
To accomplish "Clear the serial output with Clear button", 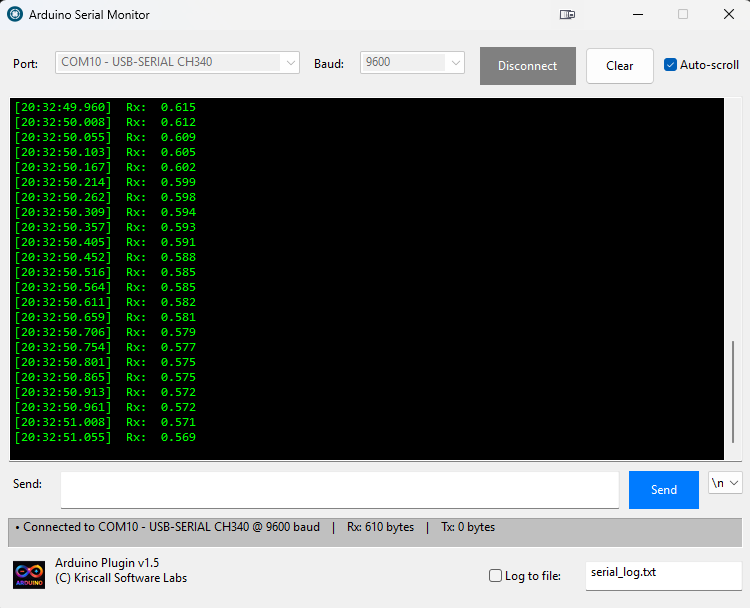I will coord(619,66).
